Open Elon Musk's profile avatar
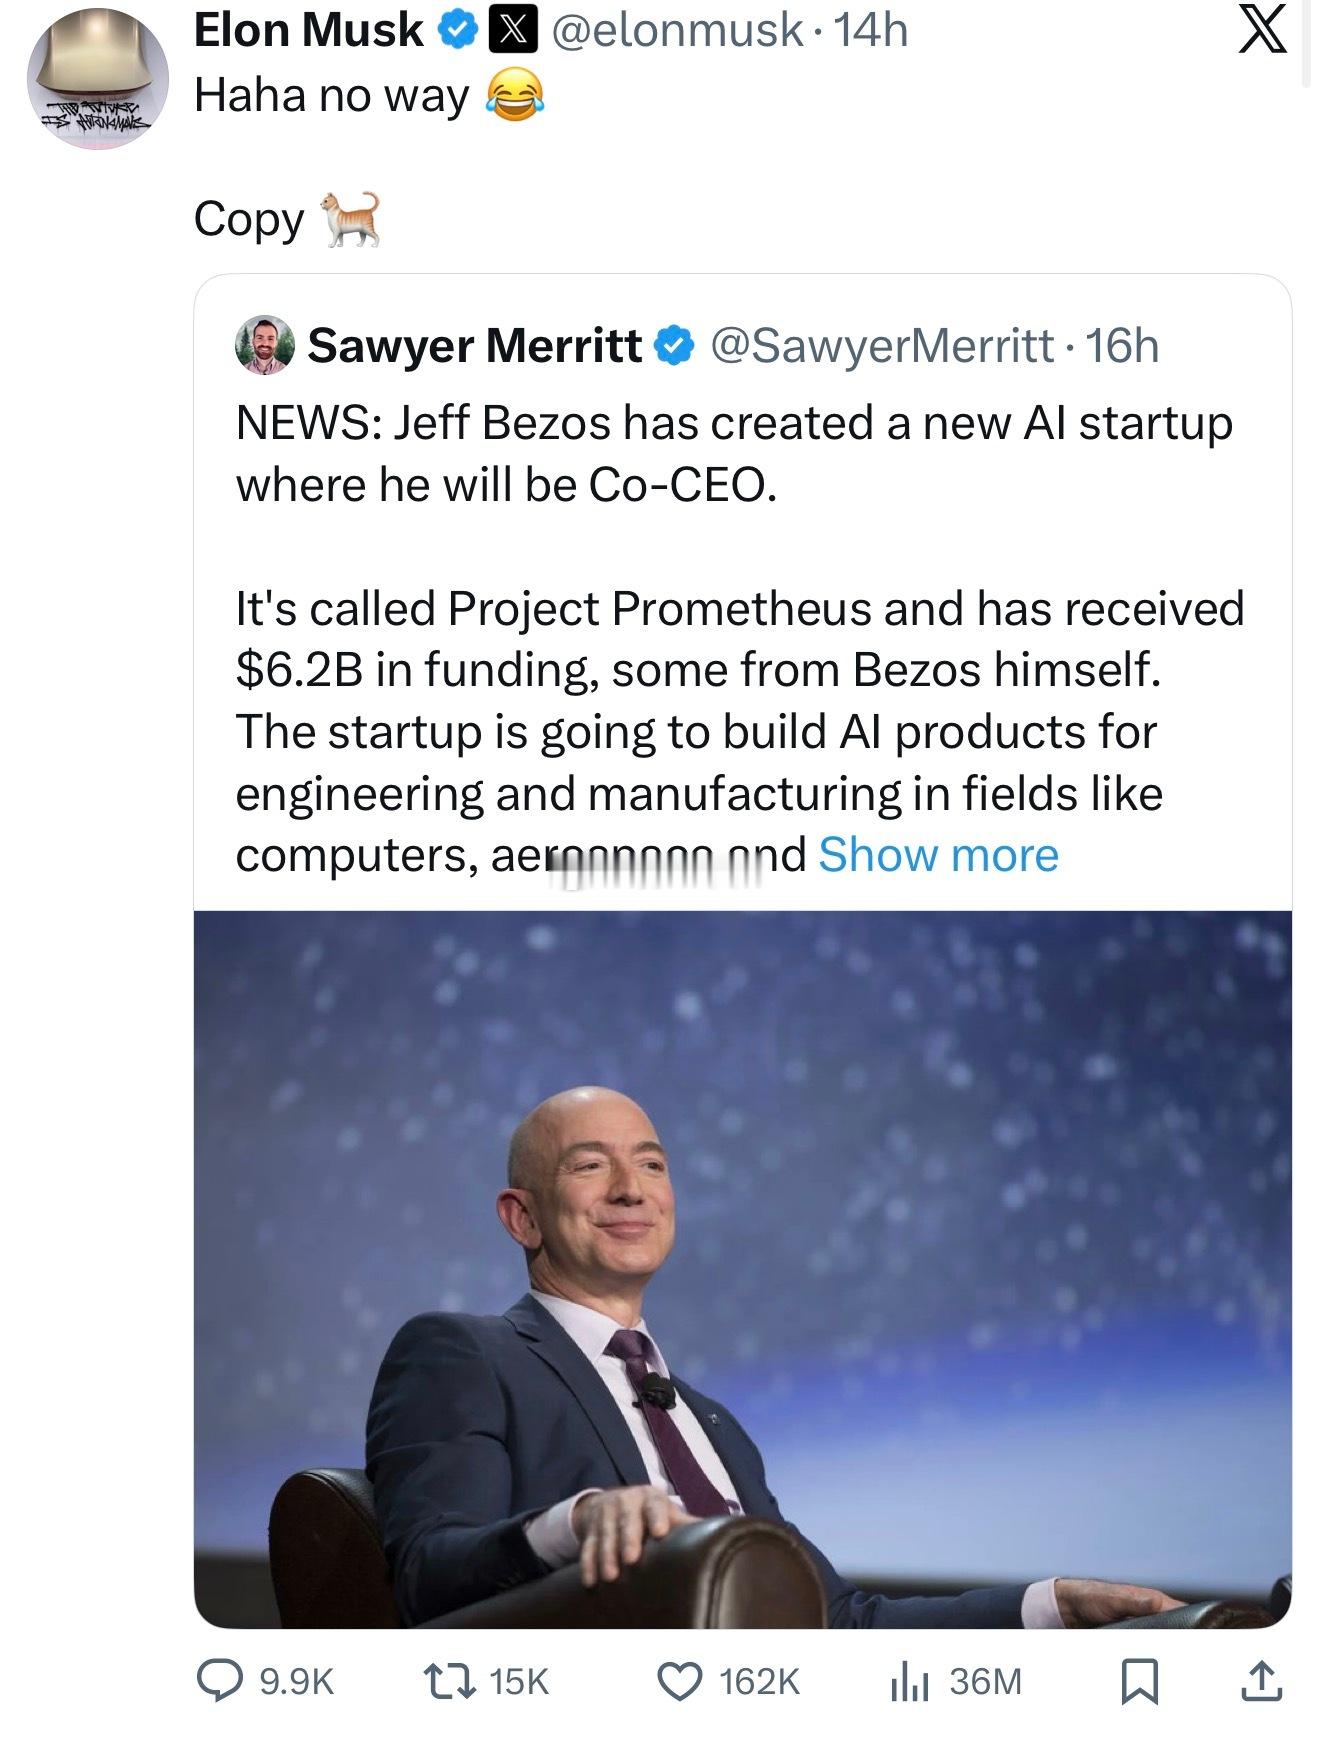This screenshot has width=1320, height=1742. click(97, 79)
